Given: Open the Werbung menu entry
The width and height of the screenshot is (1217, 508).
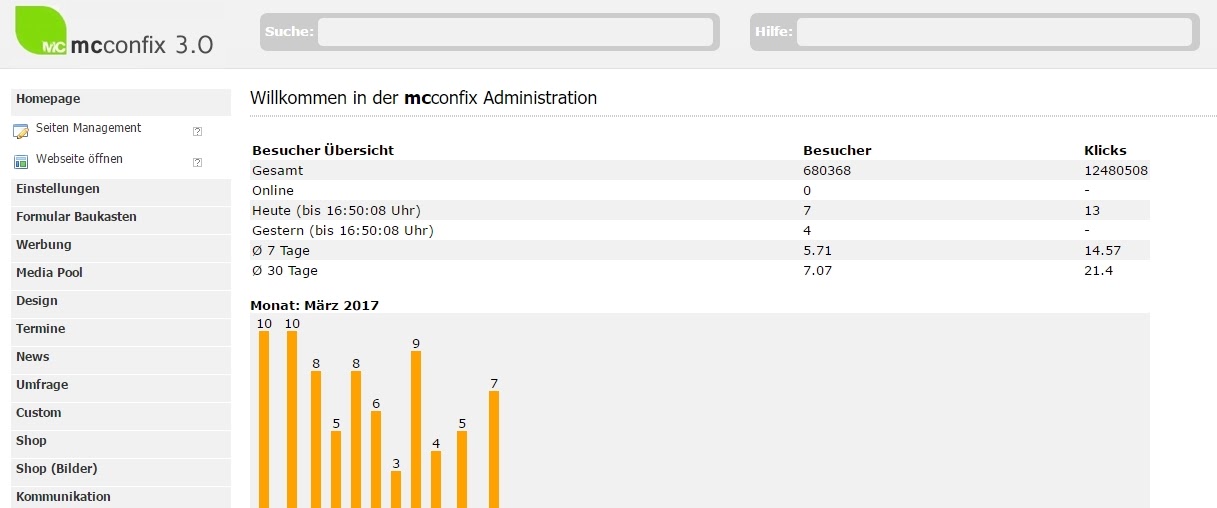Looking at the screenshot, I should pyautogui.click(x=44, y=245).
